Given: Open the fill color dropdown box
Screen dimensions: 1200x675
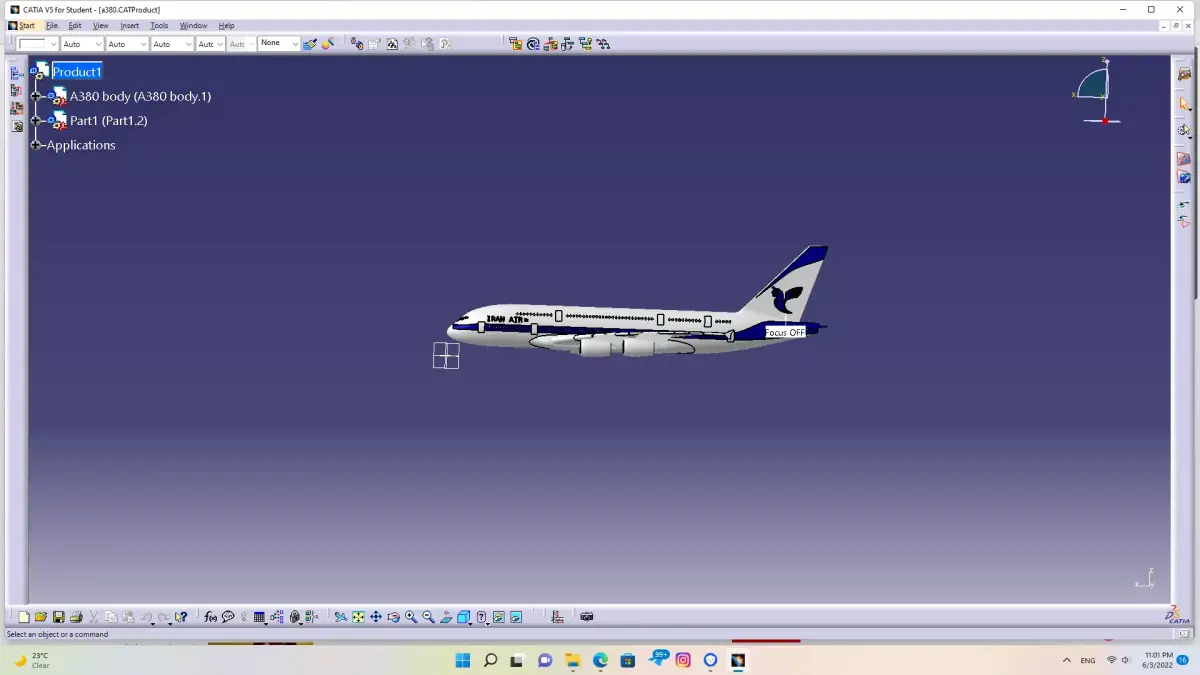Looking at the screenshot, I should point(39,44).
